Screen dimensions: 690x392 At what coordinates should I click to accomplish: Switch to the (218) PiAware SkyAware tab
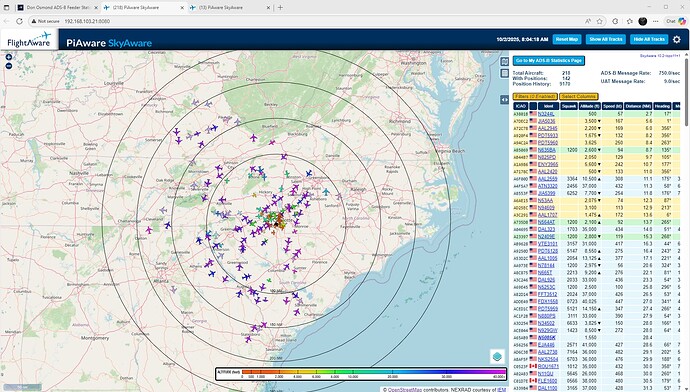pyautogui.click(x=143, y=7)
